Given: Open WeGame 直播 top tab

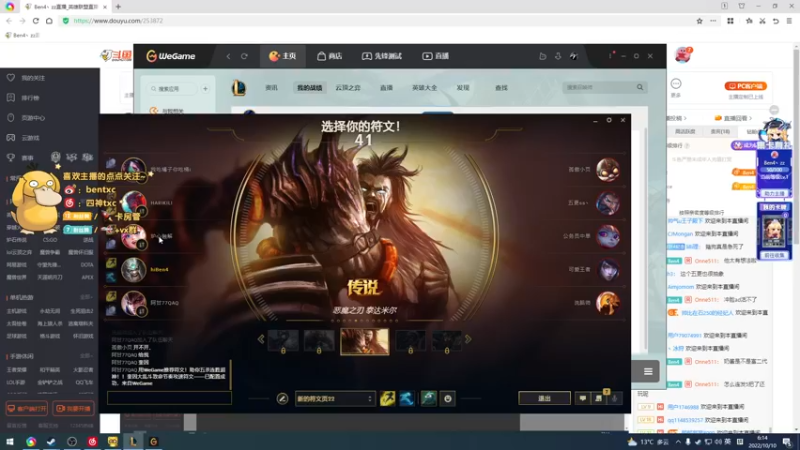Looking at the screenshot, I should pos(436,56).
